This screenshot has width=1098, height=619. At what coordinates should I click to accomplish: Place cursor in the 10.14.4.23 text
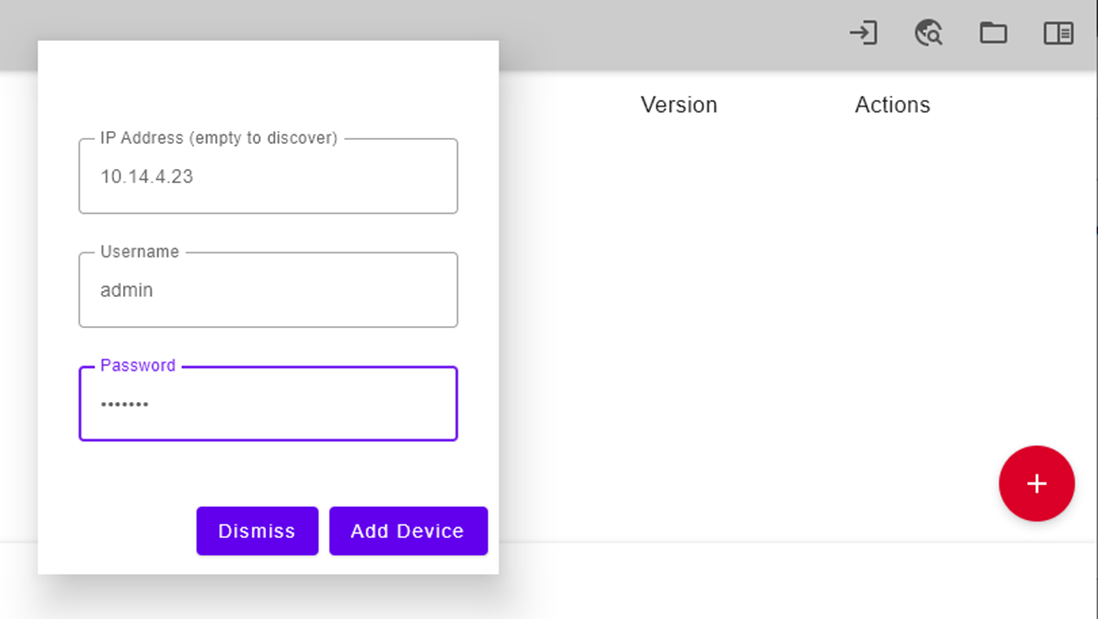(146, 177)
